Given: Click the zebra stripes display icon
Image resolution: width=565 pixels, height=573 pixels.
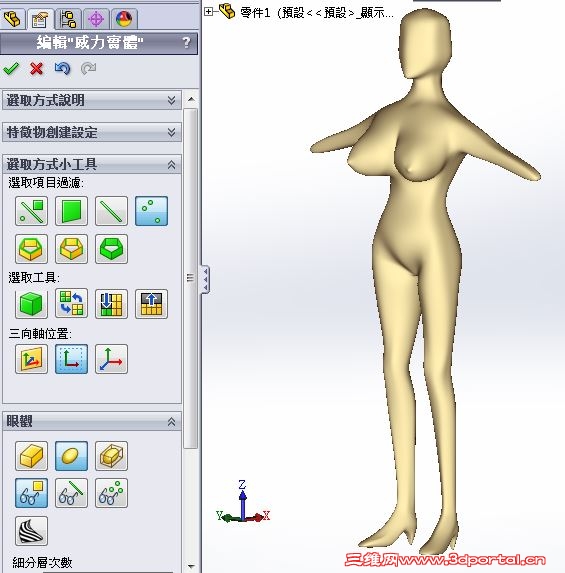Looking at the screenshot, I should coord(31,531).
